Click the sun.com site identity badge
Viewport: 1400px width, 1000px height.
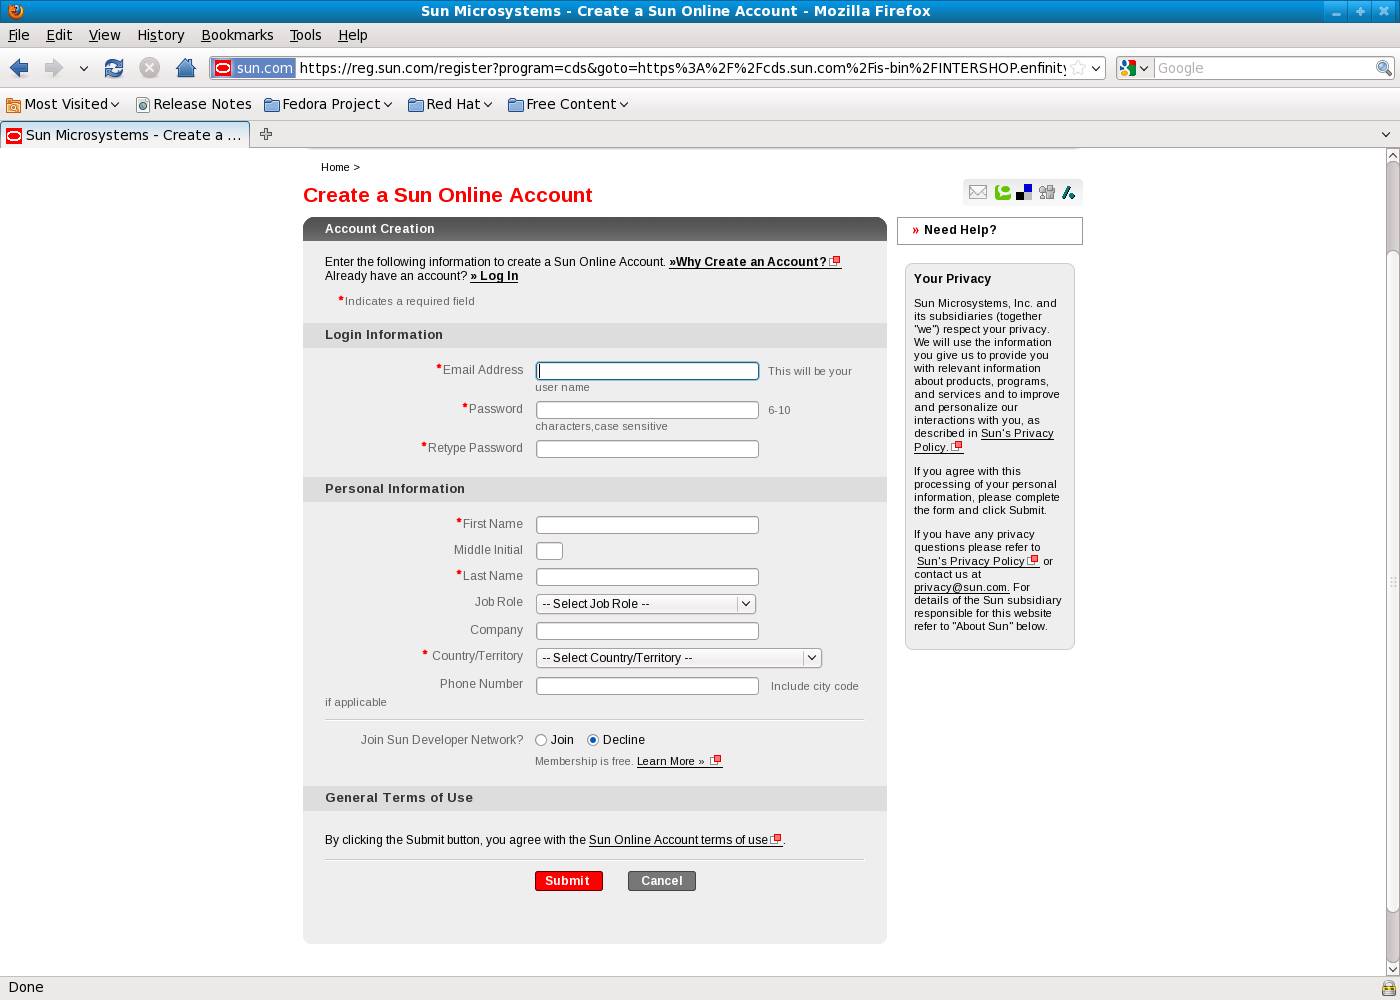pyautogui.click(x=254, y=68)
